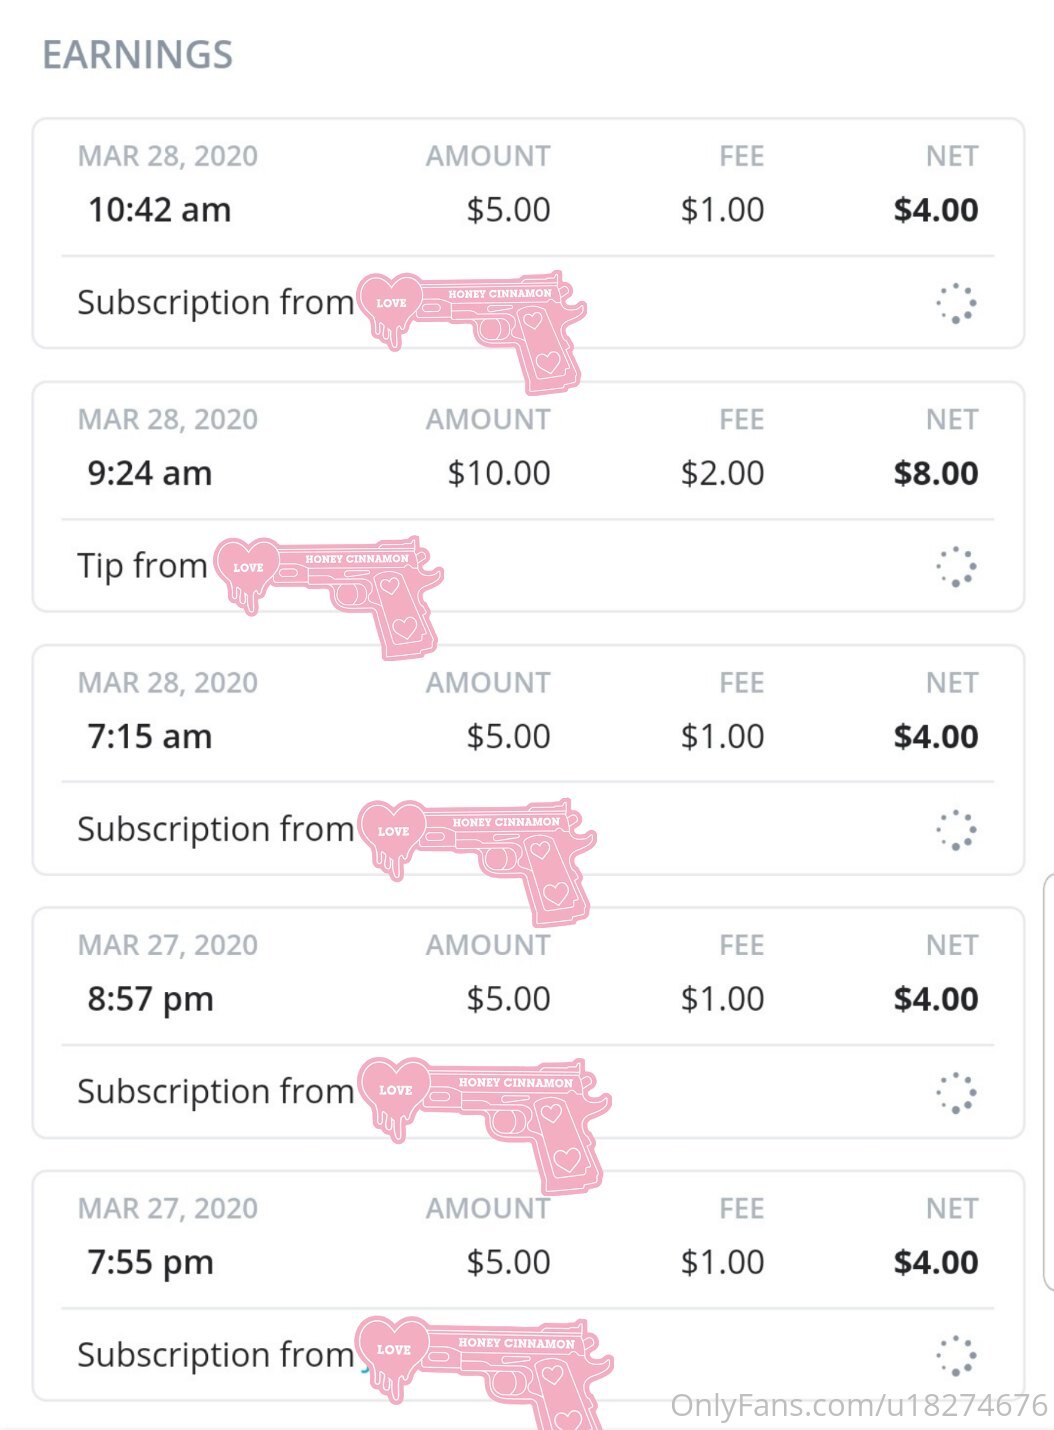Click the EARNINGS section heading
This screenshot has width=1054, height=1430.
[137, 55]
